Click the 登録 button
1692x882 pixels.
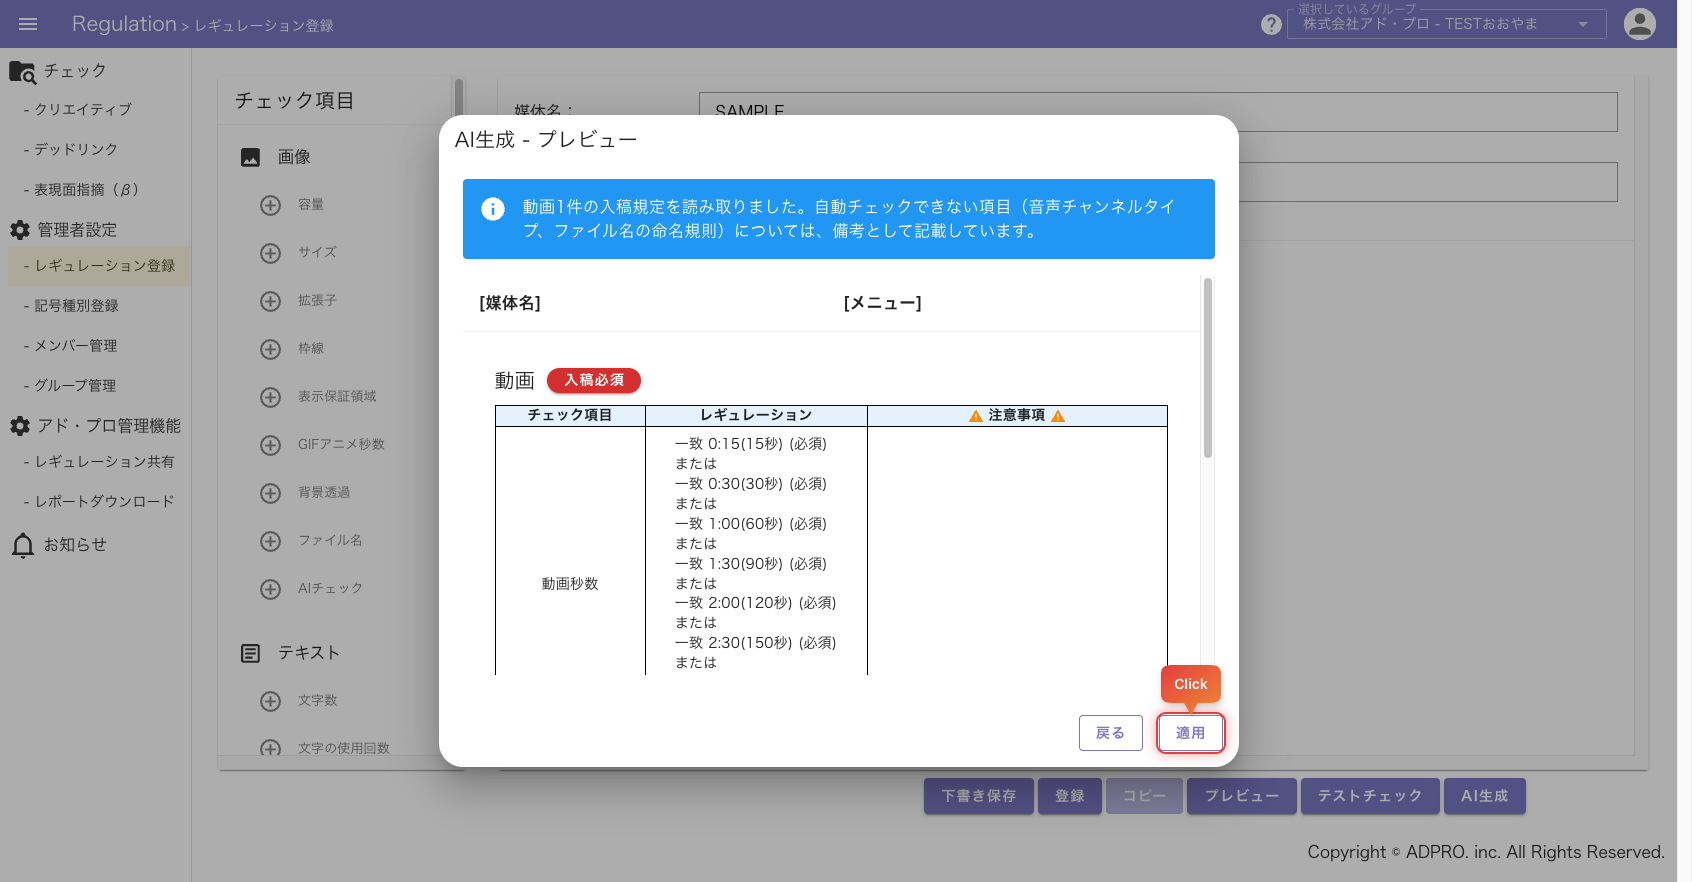[1070, 796]
